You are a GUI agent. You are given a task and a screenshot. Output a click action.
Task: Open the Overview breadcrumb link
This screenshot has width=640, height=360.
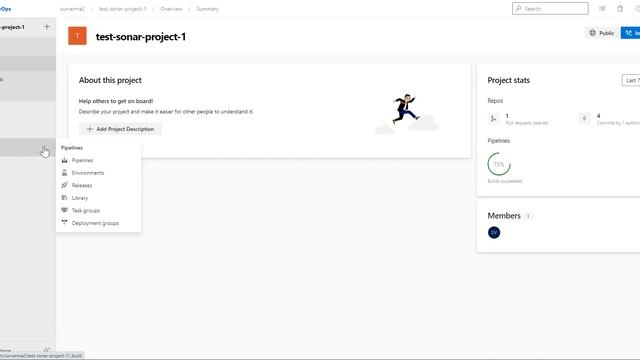(x=171, y=9)
